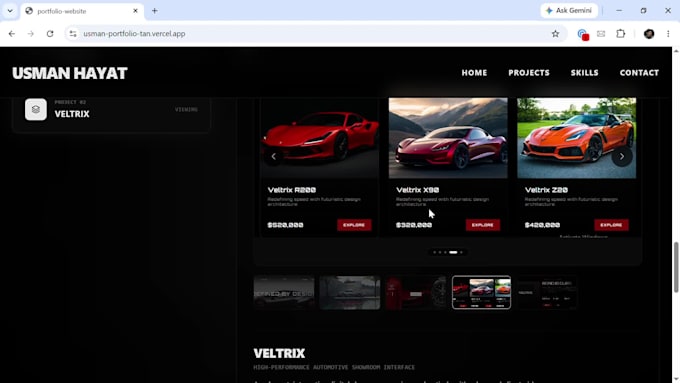Open the second gray car preview thumbnail

click(x=350, y=293)
